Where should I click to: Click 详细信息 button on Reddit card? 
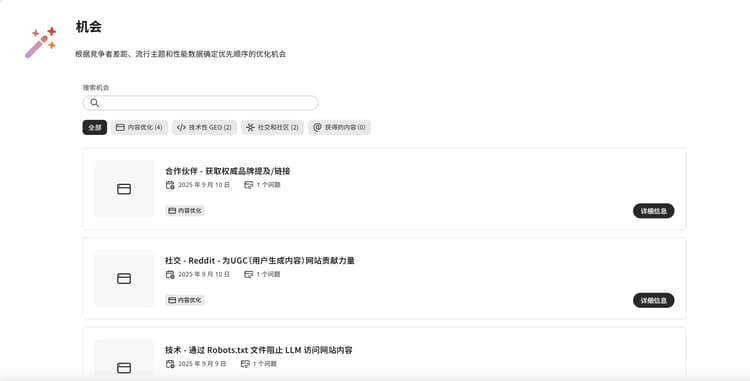pyautogui.click(x=653, y=300)
